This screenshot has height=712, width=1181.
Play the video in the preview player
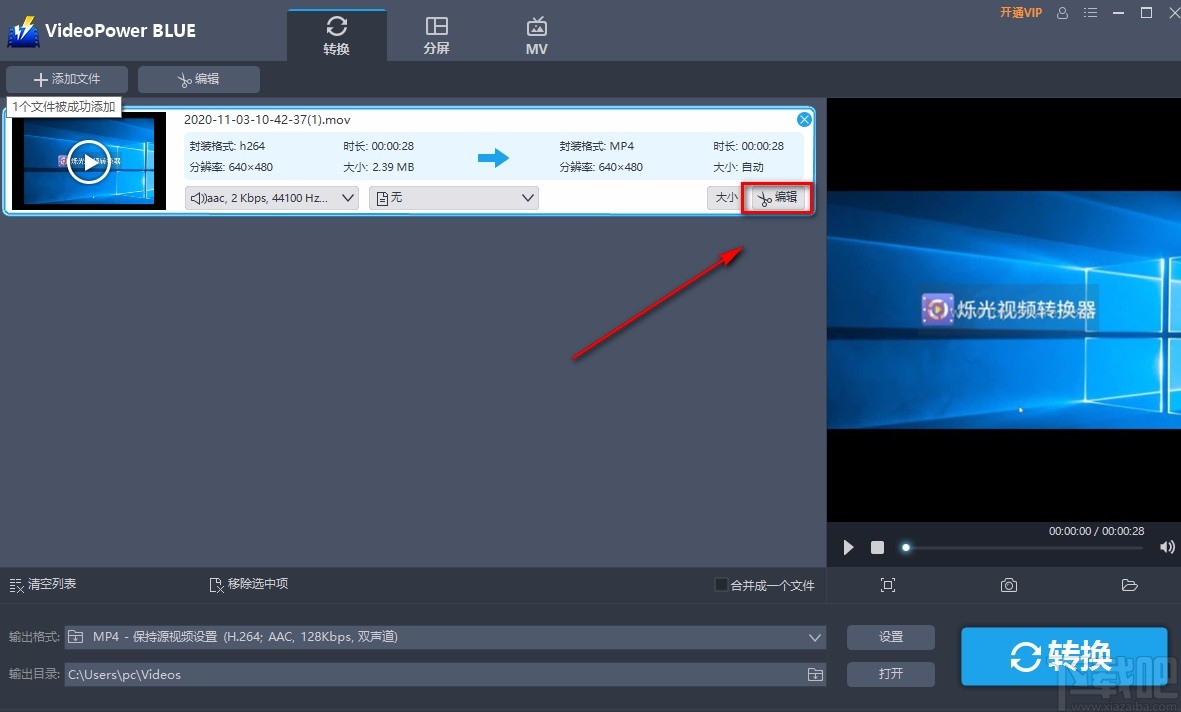click(x=847, y=547)
